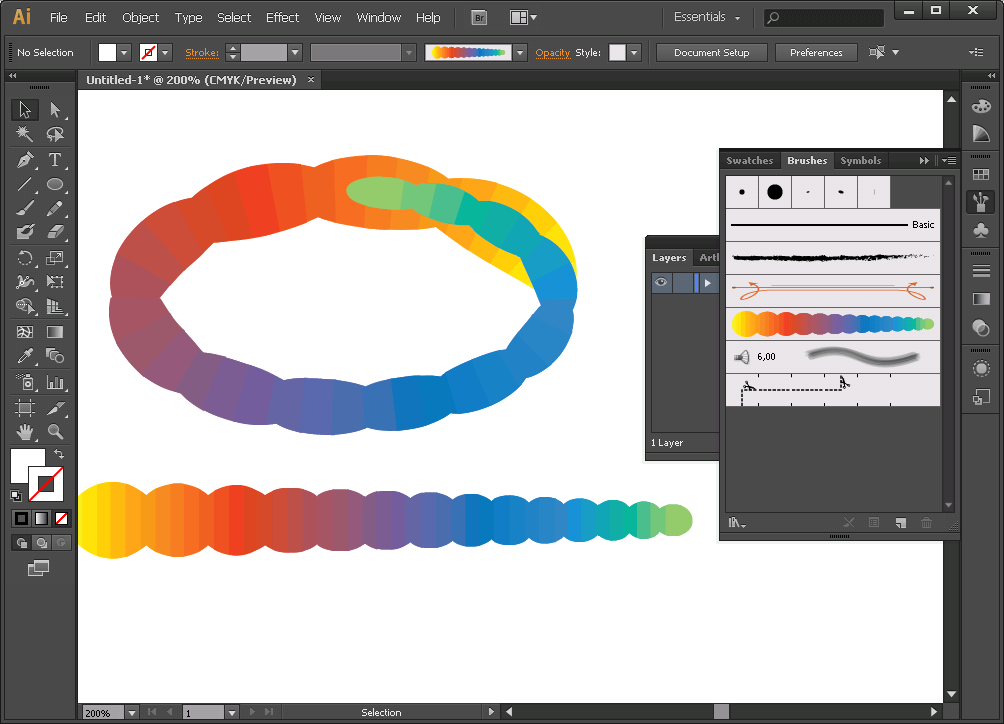Choose the Lasso tool

pyautogui.click(x=55, y=134)
